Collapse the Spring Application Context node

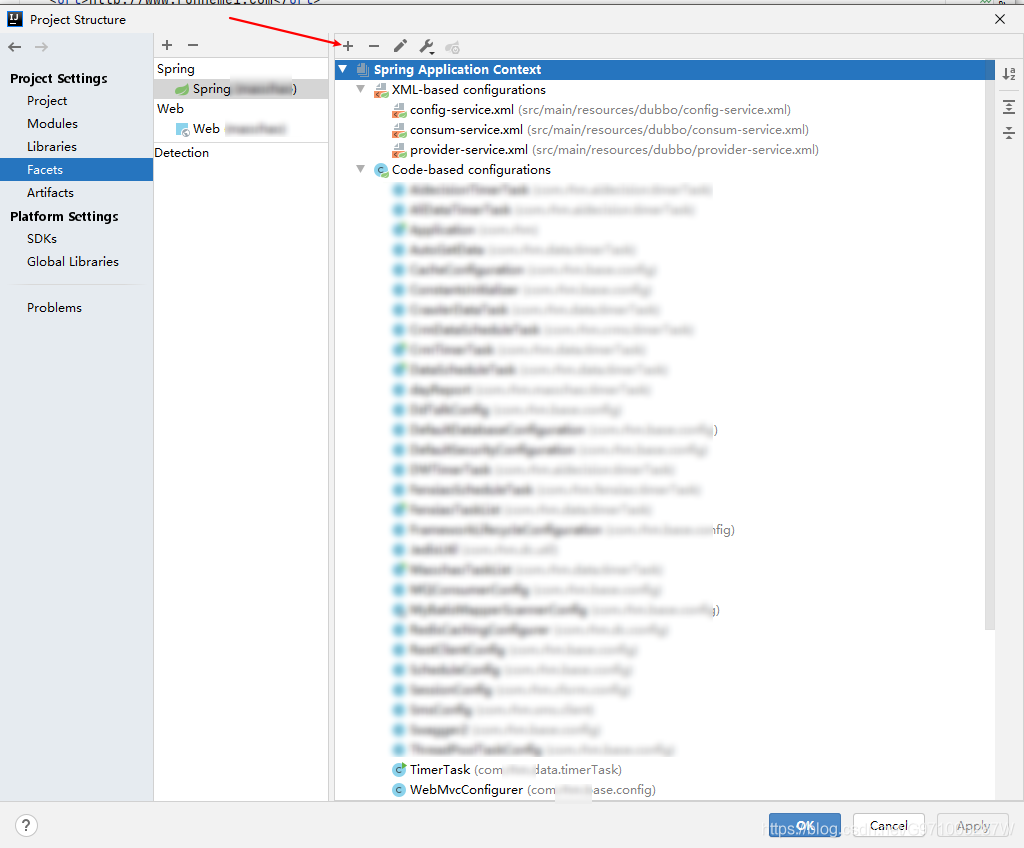[x=343, y=69]
